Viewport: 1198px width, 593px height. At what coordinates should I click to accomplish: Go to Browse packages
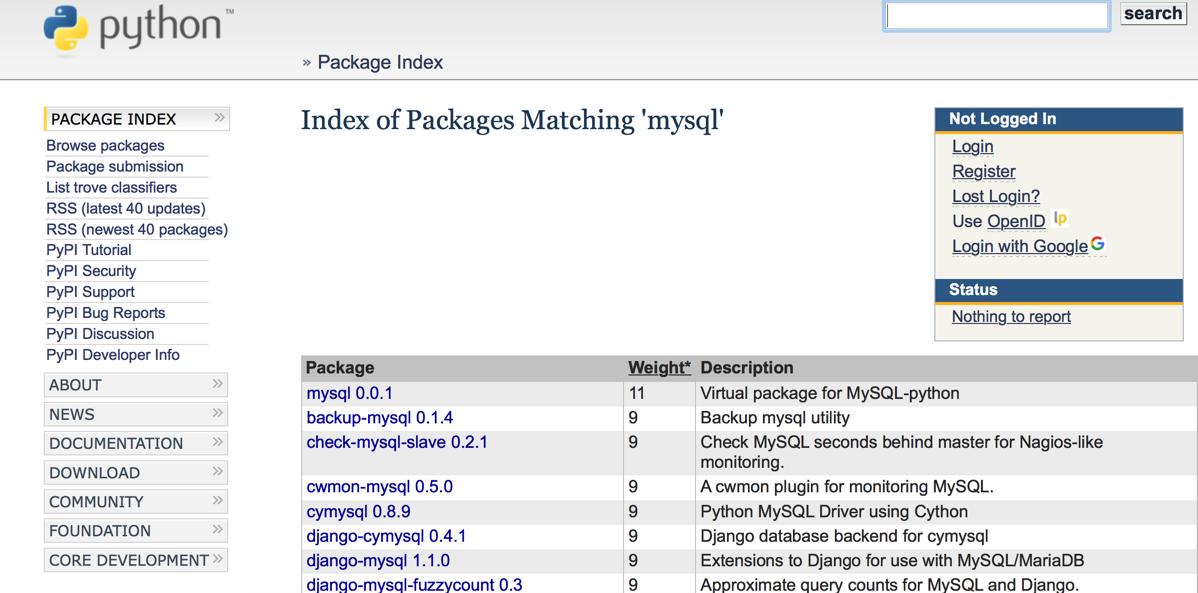[105, 145]
